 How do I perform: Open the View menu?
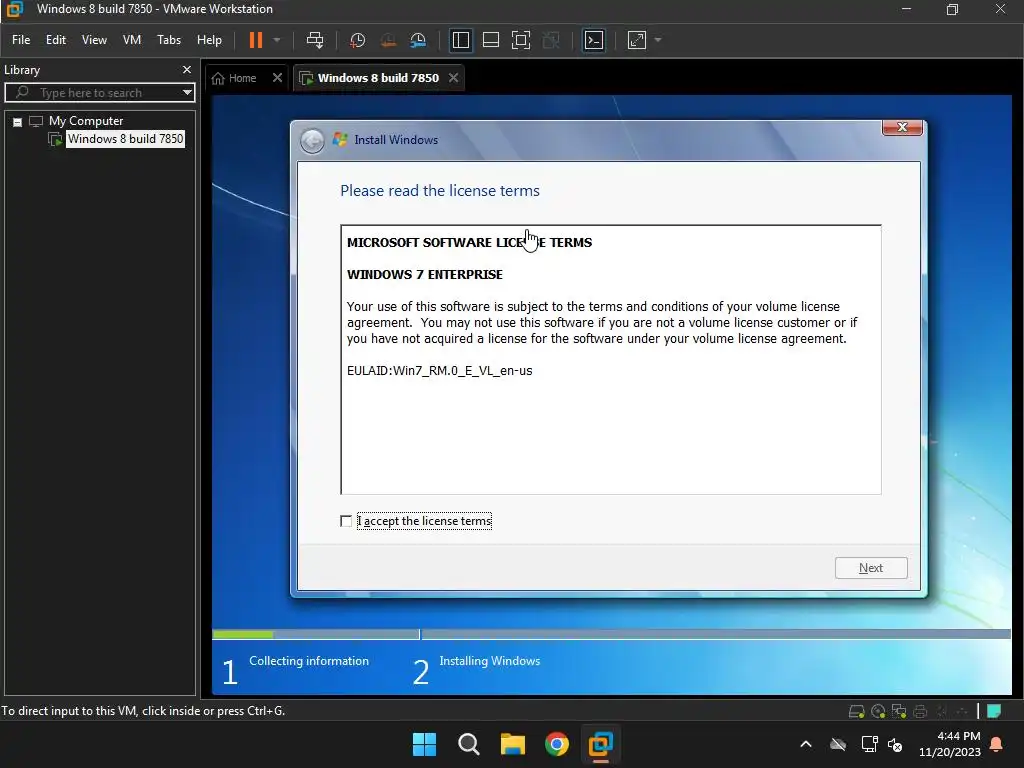pos(94,40)
